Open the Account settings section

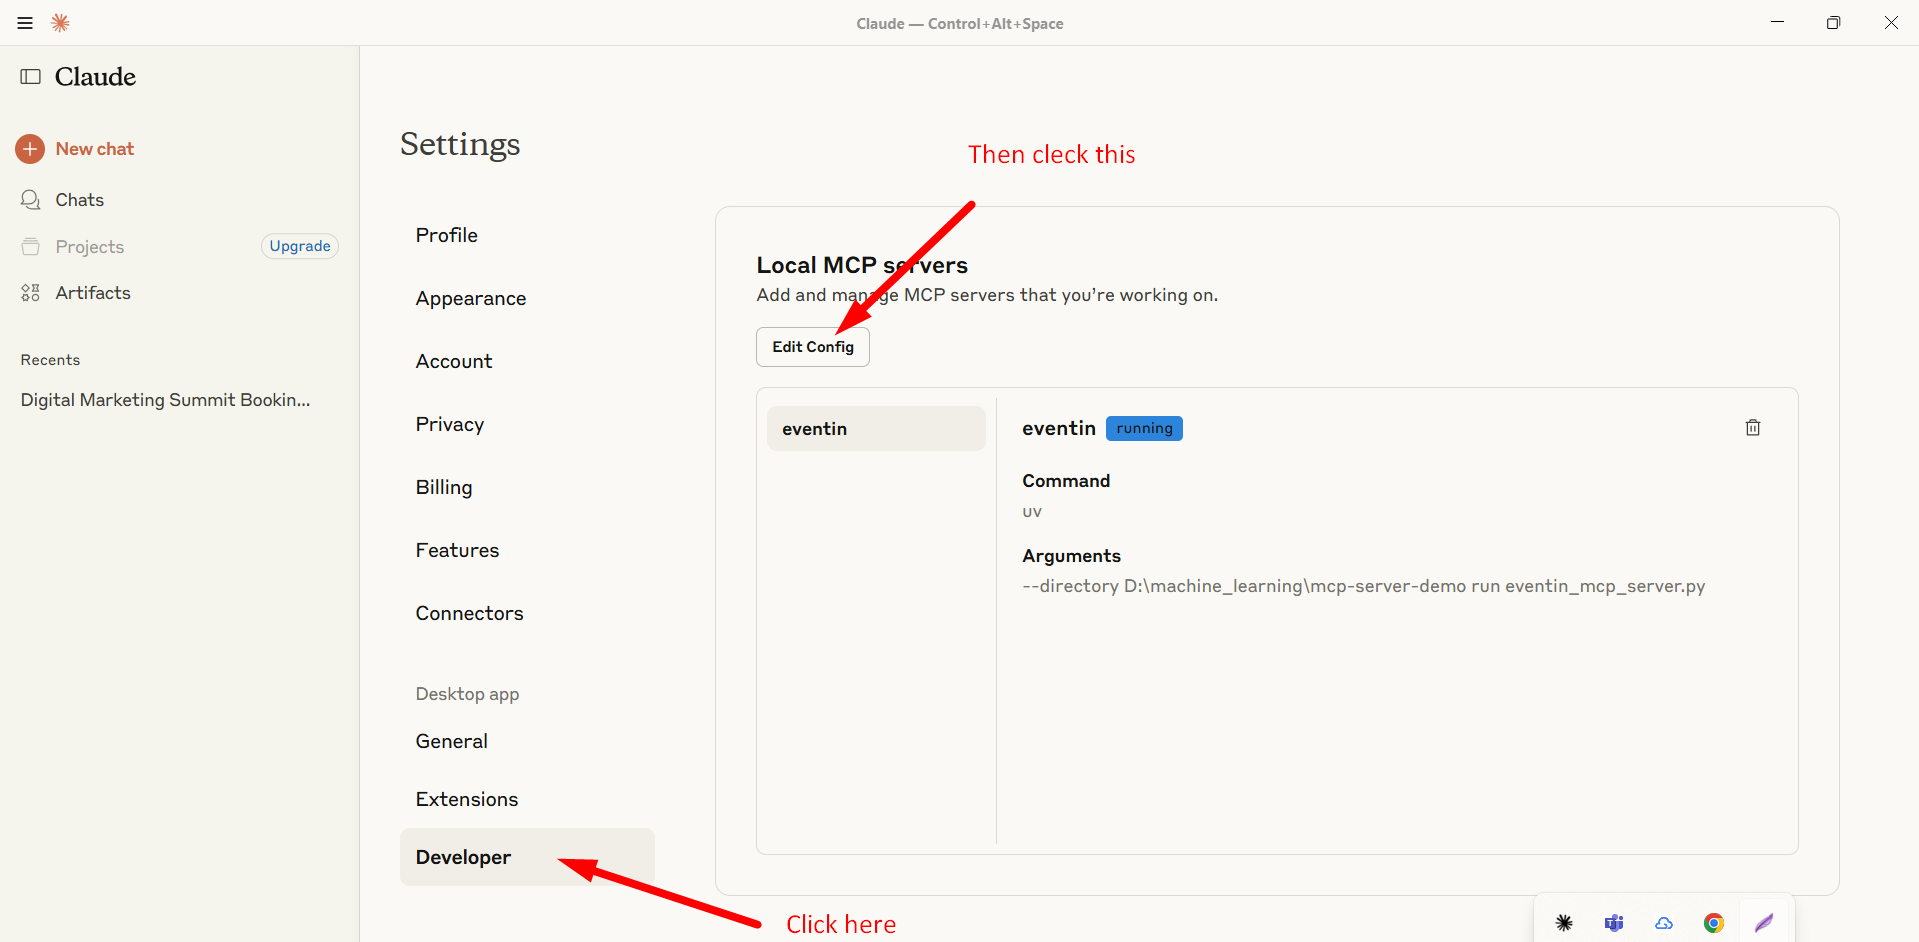[454, 361]
